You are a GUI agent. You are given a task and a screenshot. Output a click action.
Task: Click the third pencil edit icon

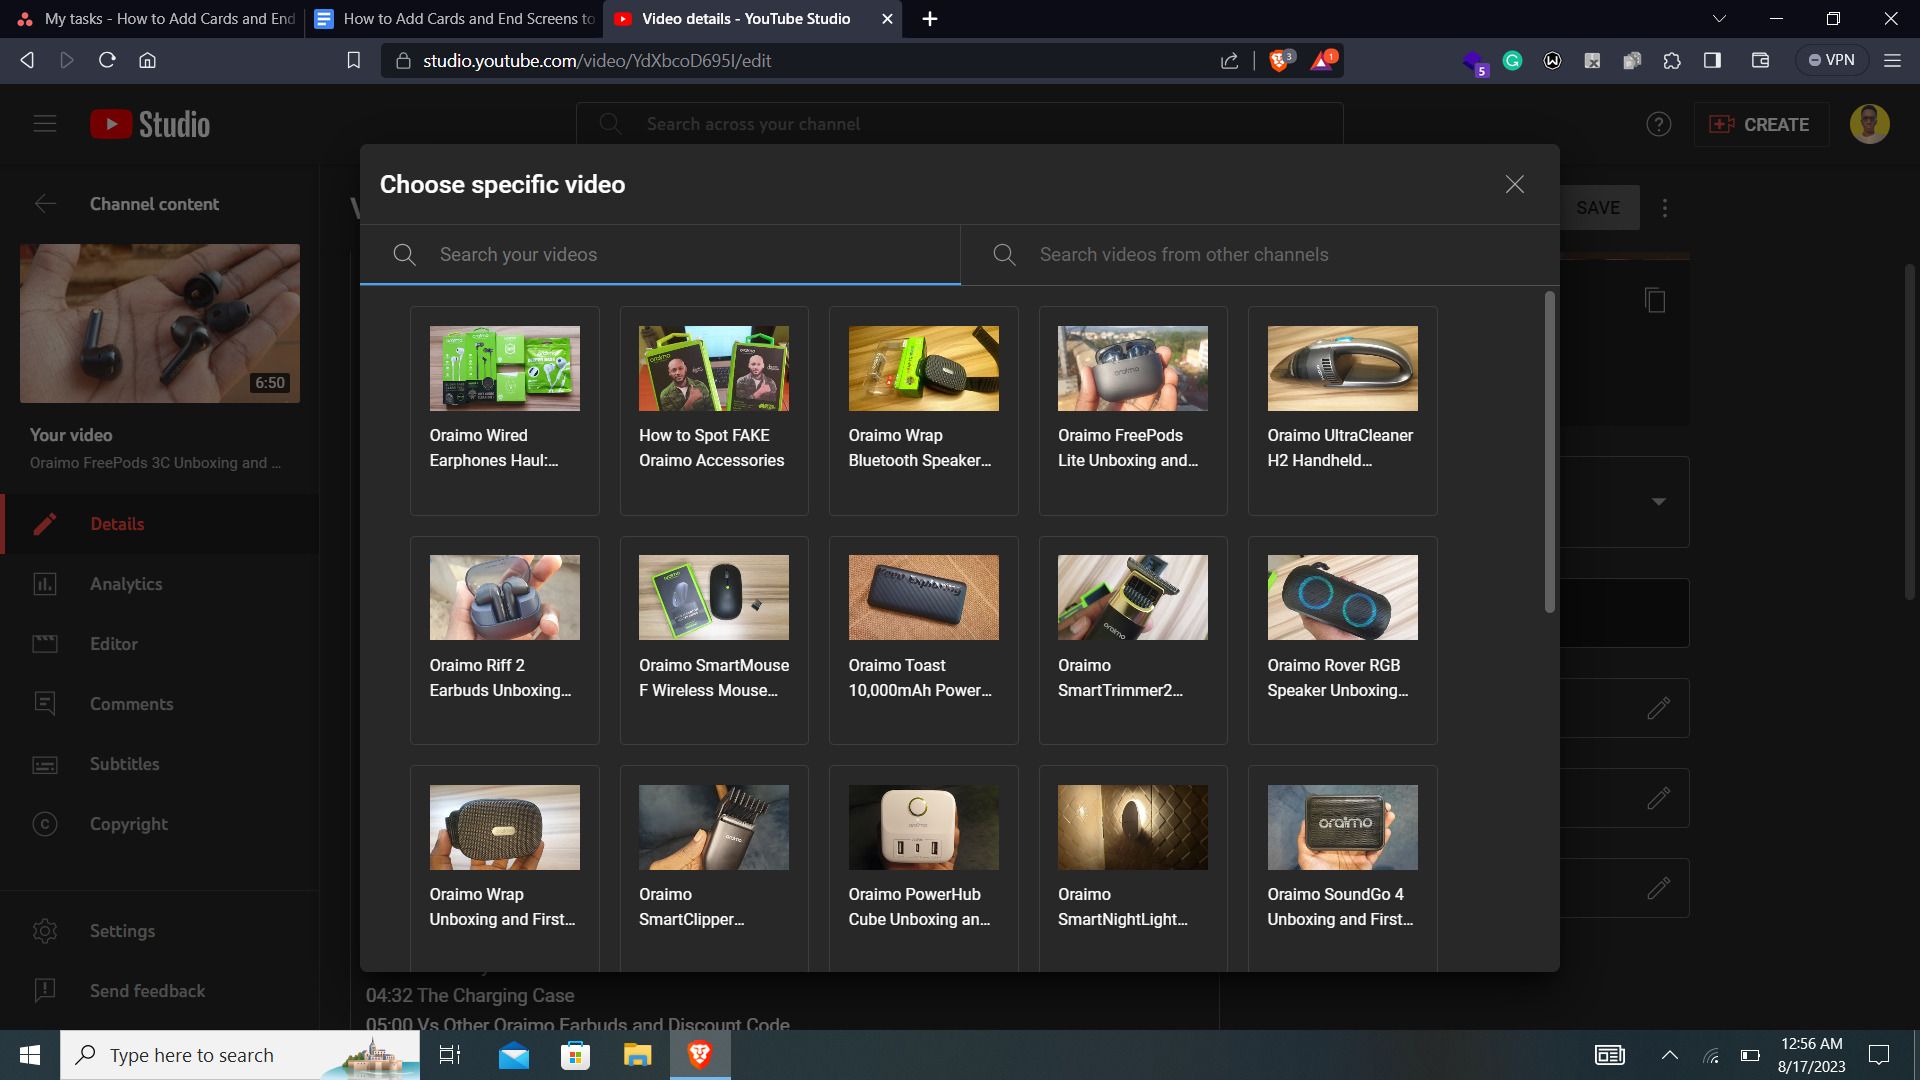(1658, 888)
